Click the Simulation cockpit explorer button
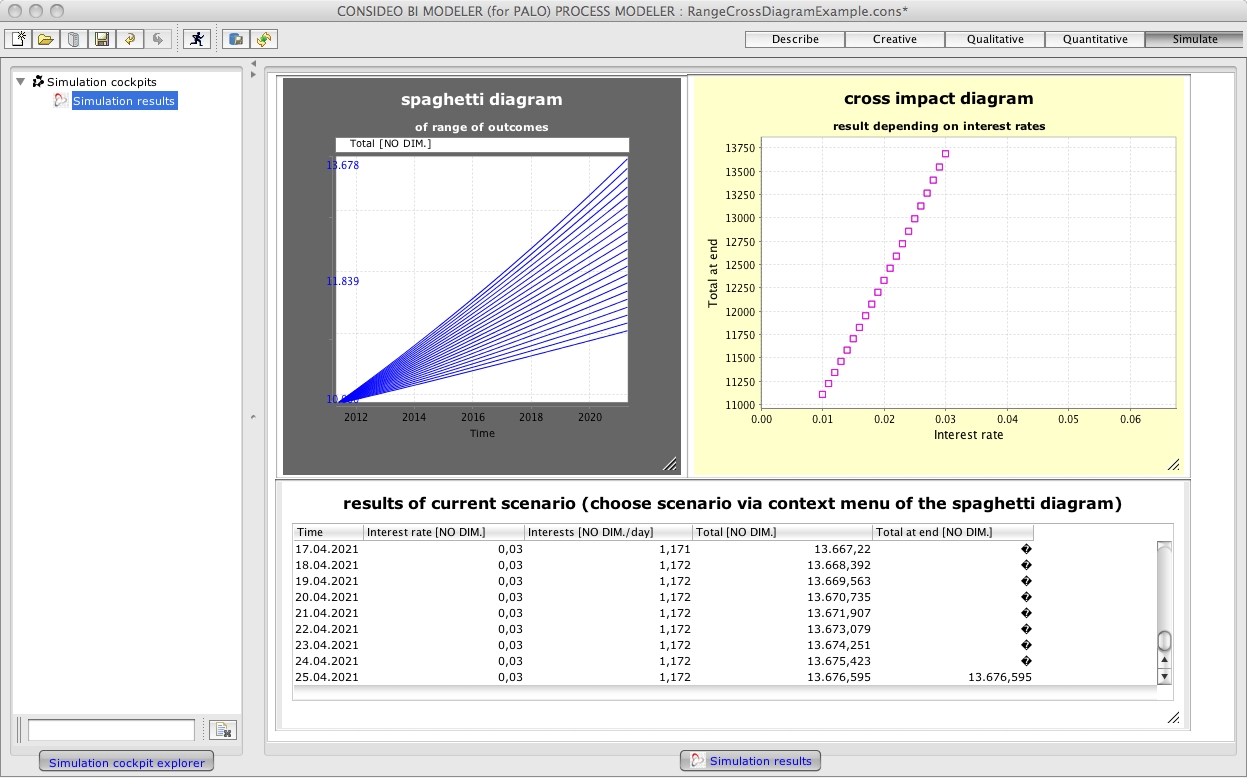 pyautogui.click(x=126, y=762)
